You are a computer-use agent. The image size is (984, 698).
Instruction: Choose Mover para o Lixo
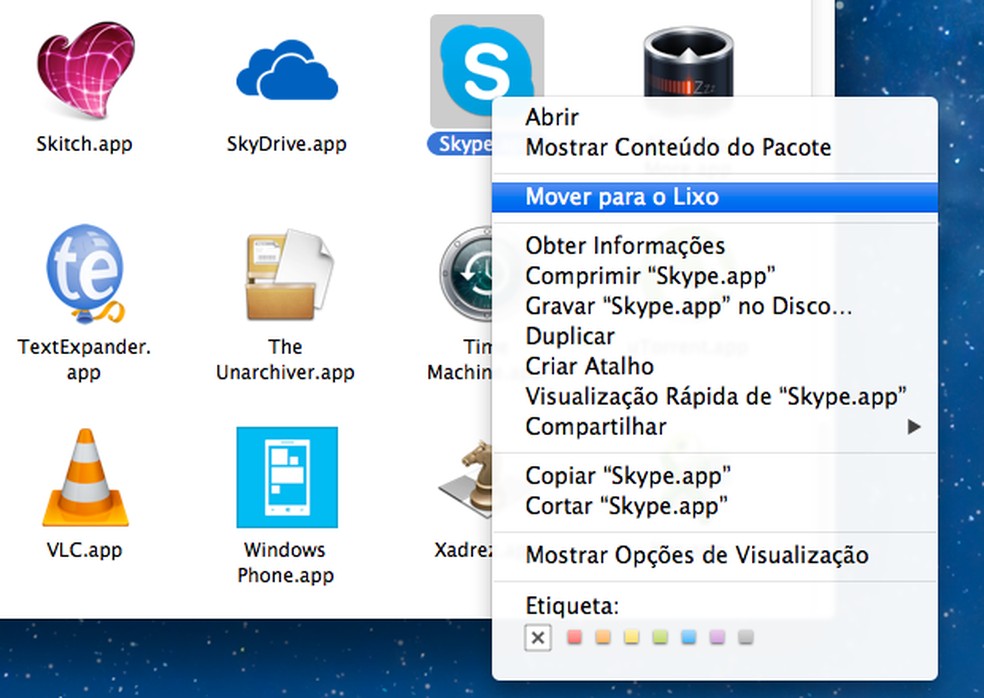pos(715,197)
